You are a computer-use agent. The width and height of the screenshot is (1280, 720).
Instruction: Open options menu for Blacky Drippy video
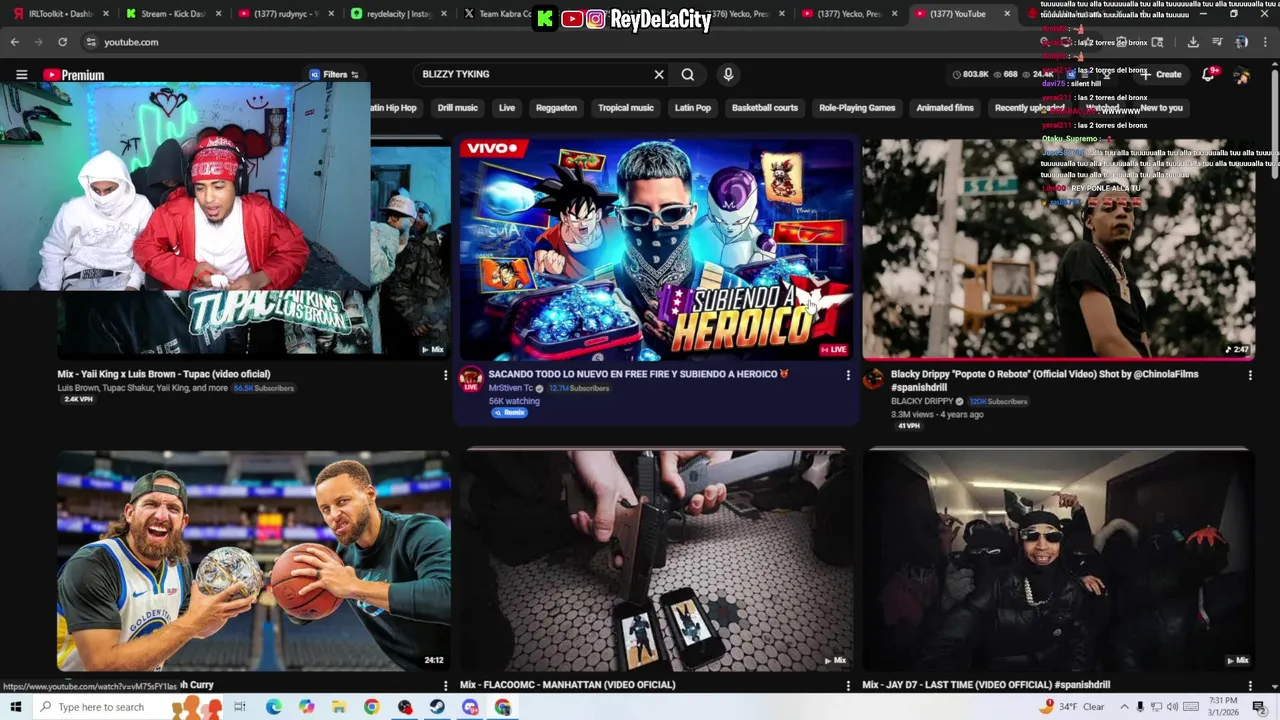pyautogui.click(x=1250, y=375)
